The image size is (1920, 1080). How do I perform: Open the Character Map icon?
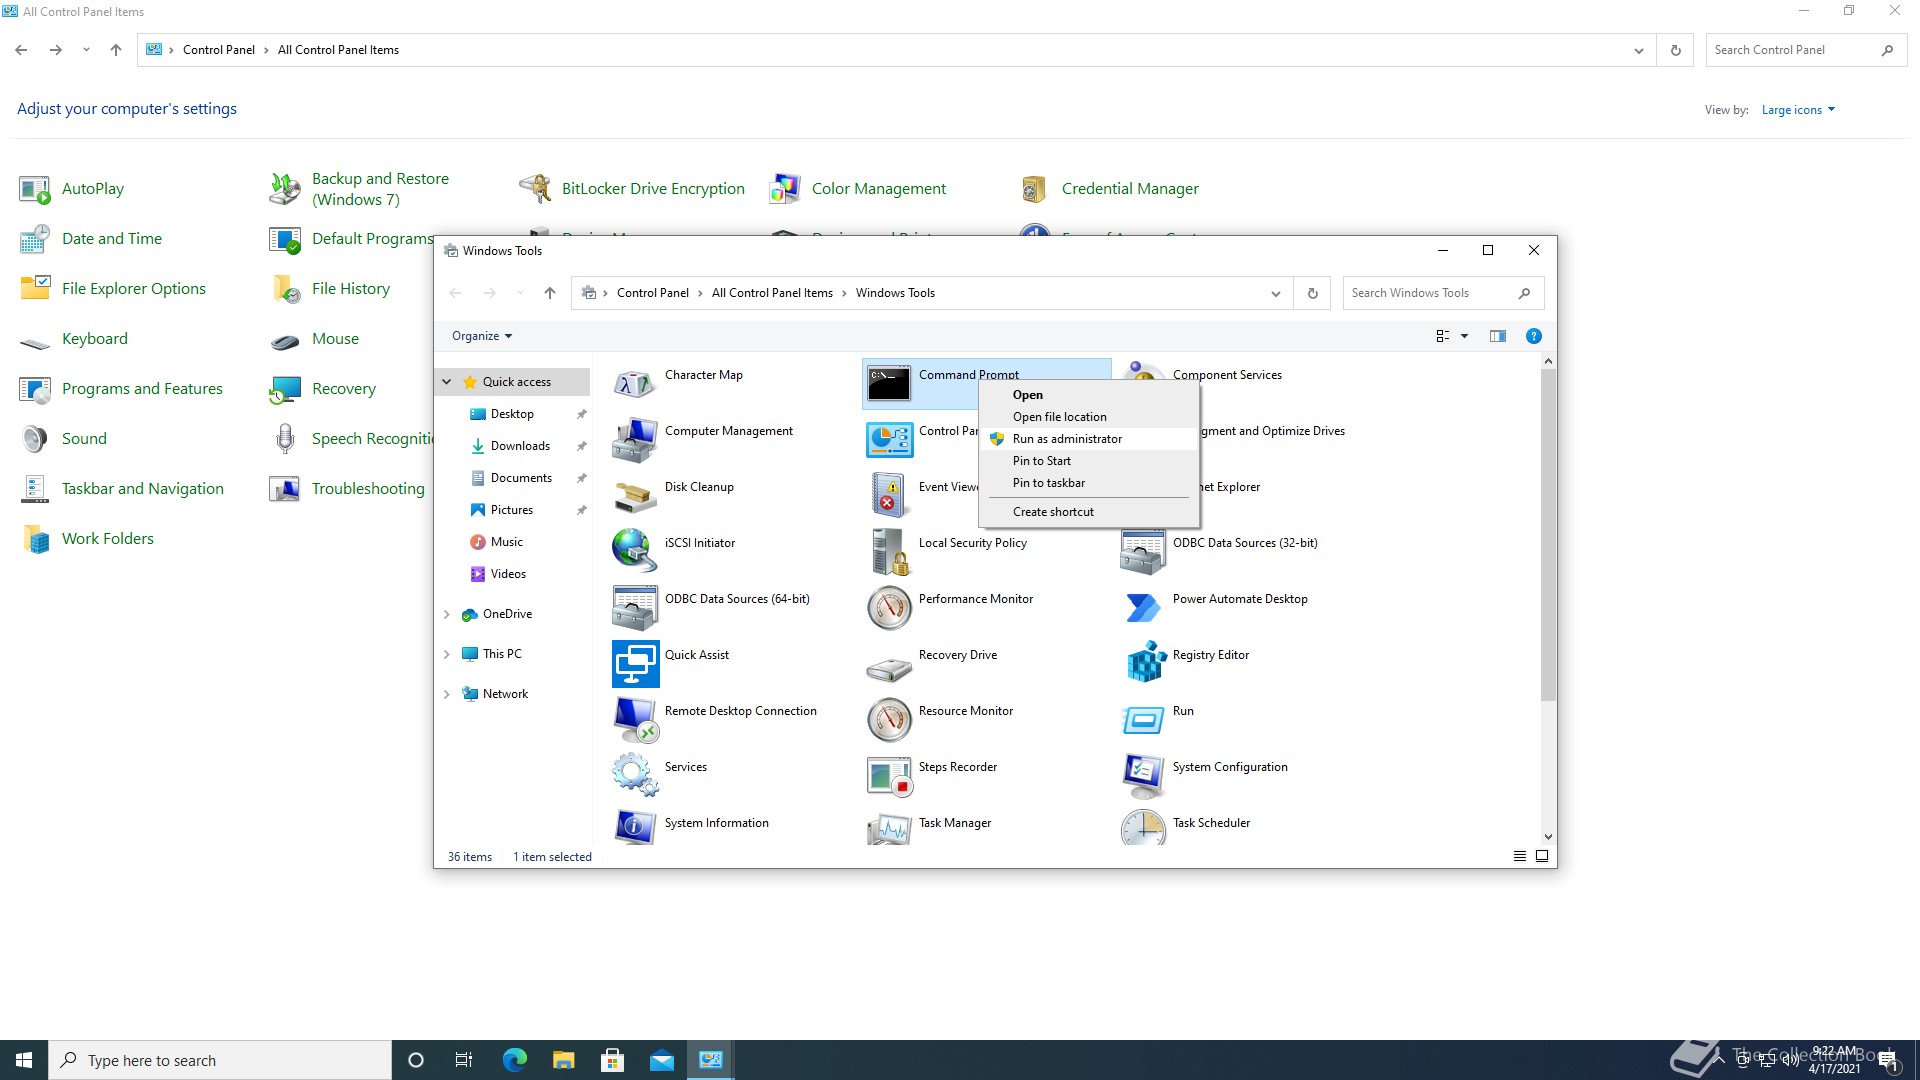(x=634, y=384)
